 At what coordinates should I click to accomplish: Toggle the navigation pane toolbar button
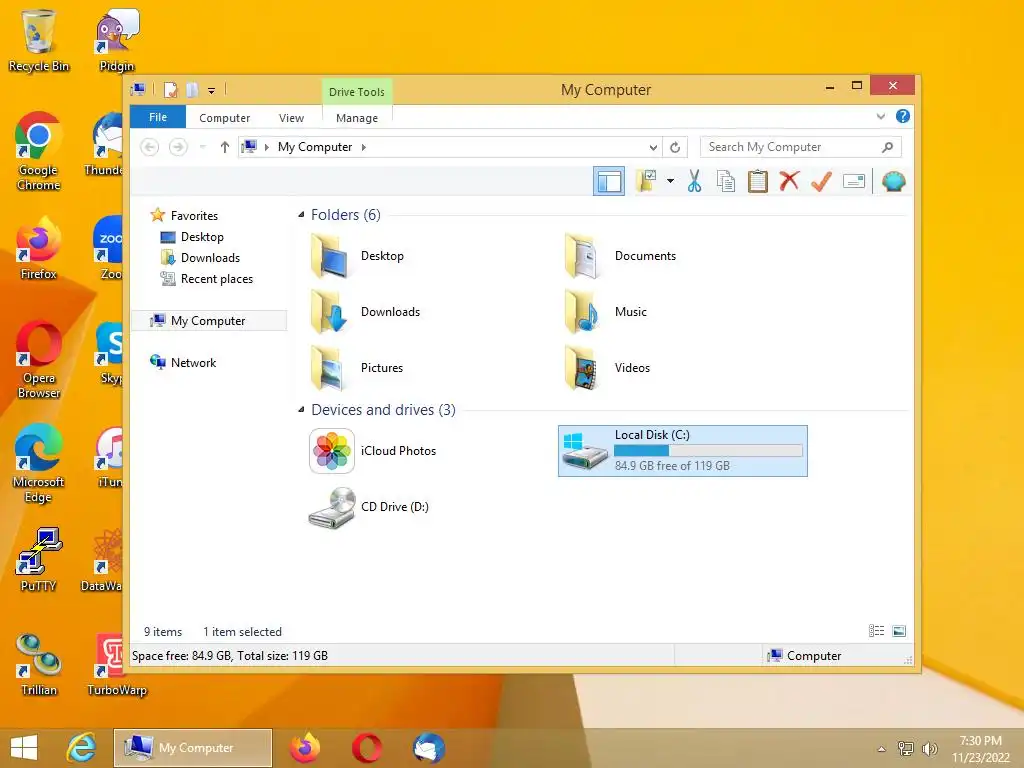608,181
